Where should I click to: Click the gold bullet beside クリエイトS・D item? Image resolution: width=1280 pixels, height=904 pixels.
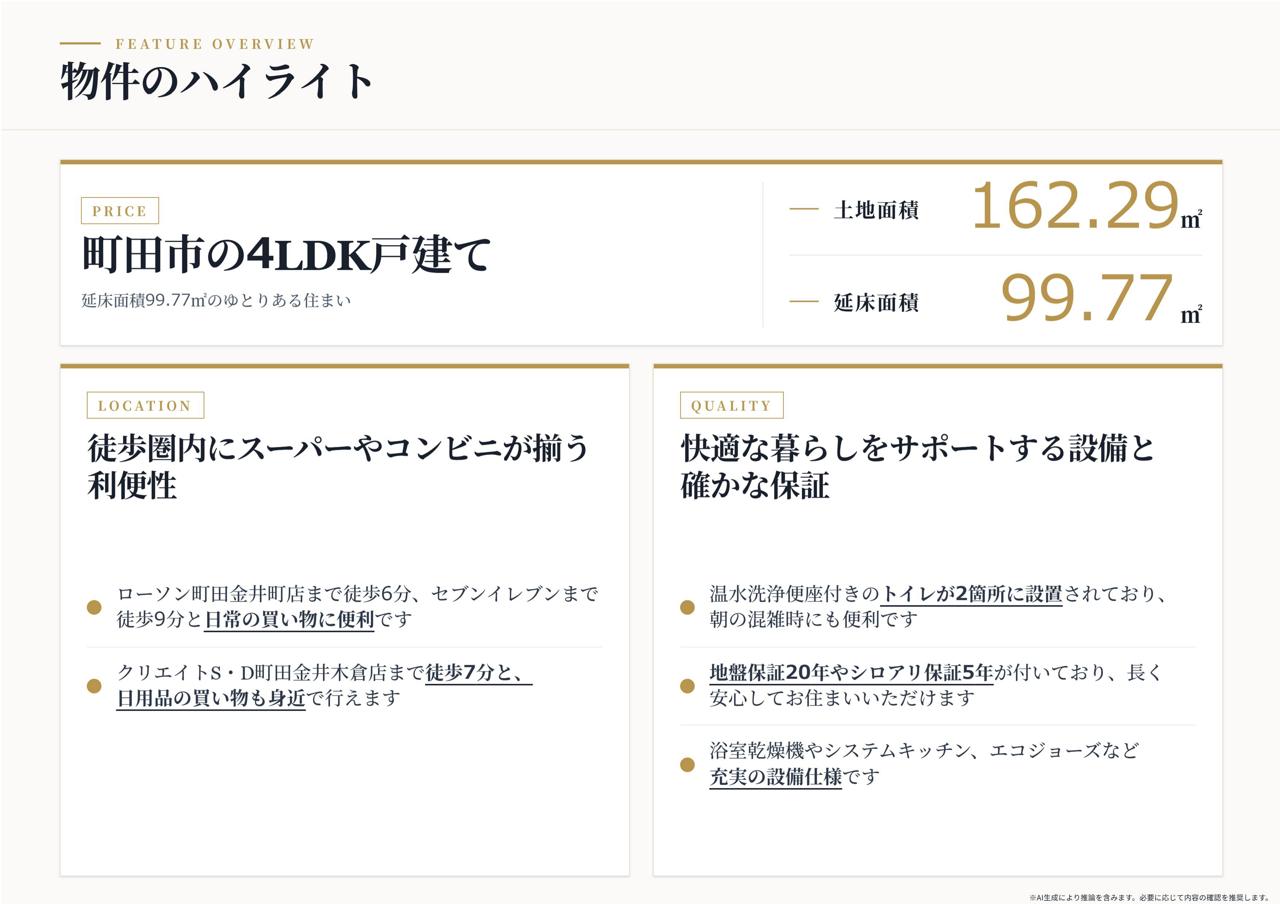tap(94, 686)
